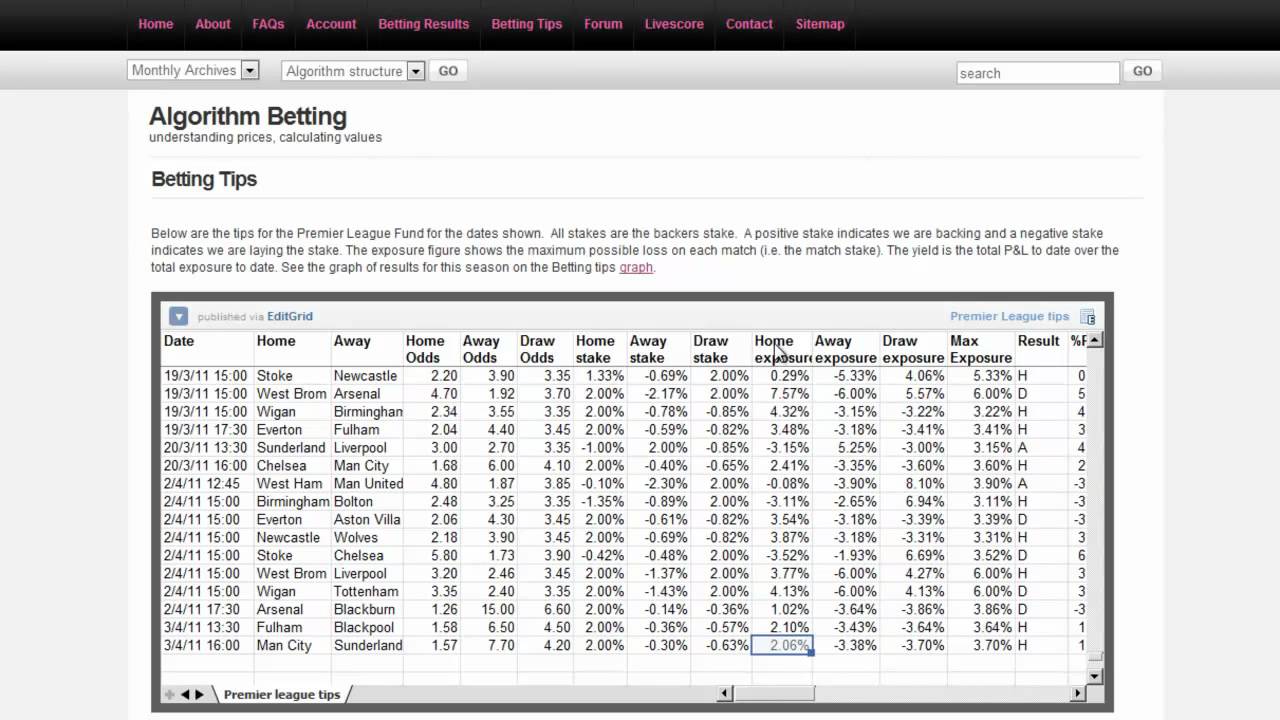
Task: Select the Max Exposure column header
Action: [x=981, y=349]
